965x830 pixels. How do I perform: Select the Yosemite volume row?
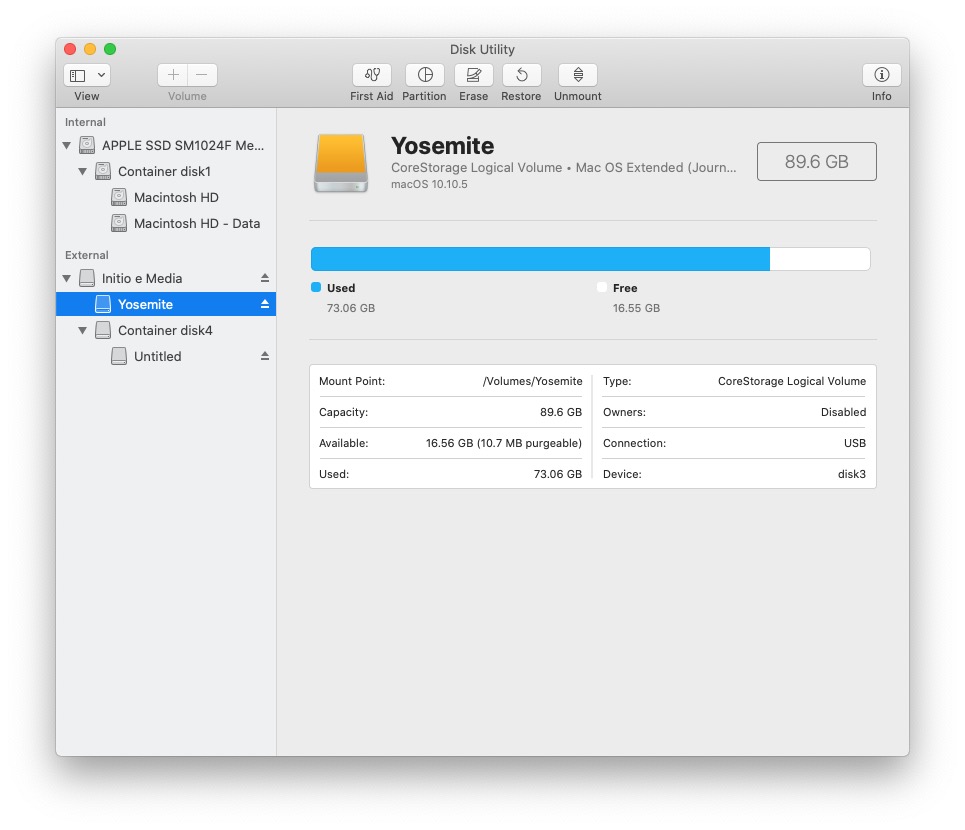[166, 304]
